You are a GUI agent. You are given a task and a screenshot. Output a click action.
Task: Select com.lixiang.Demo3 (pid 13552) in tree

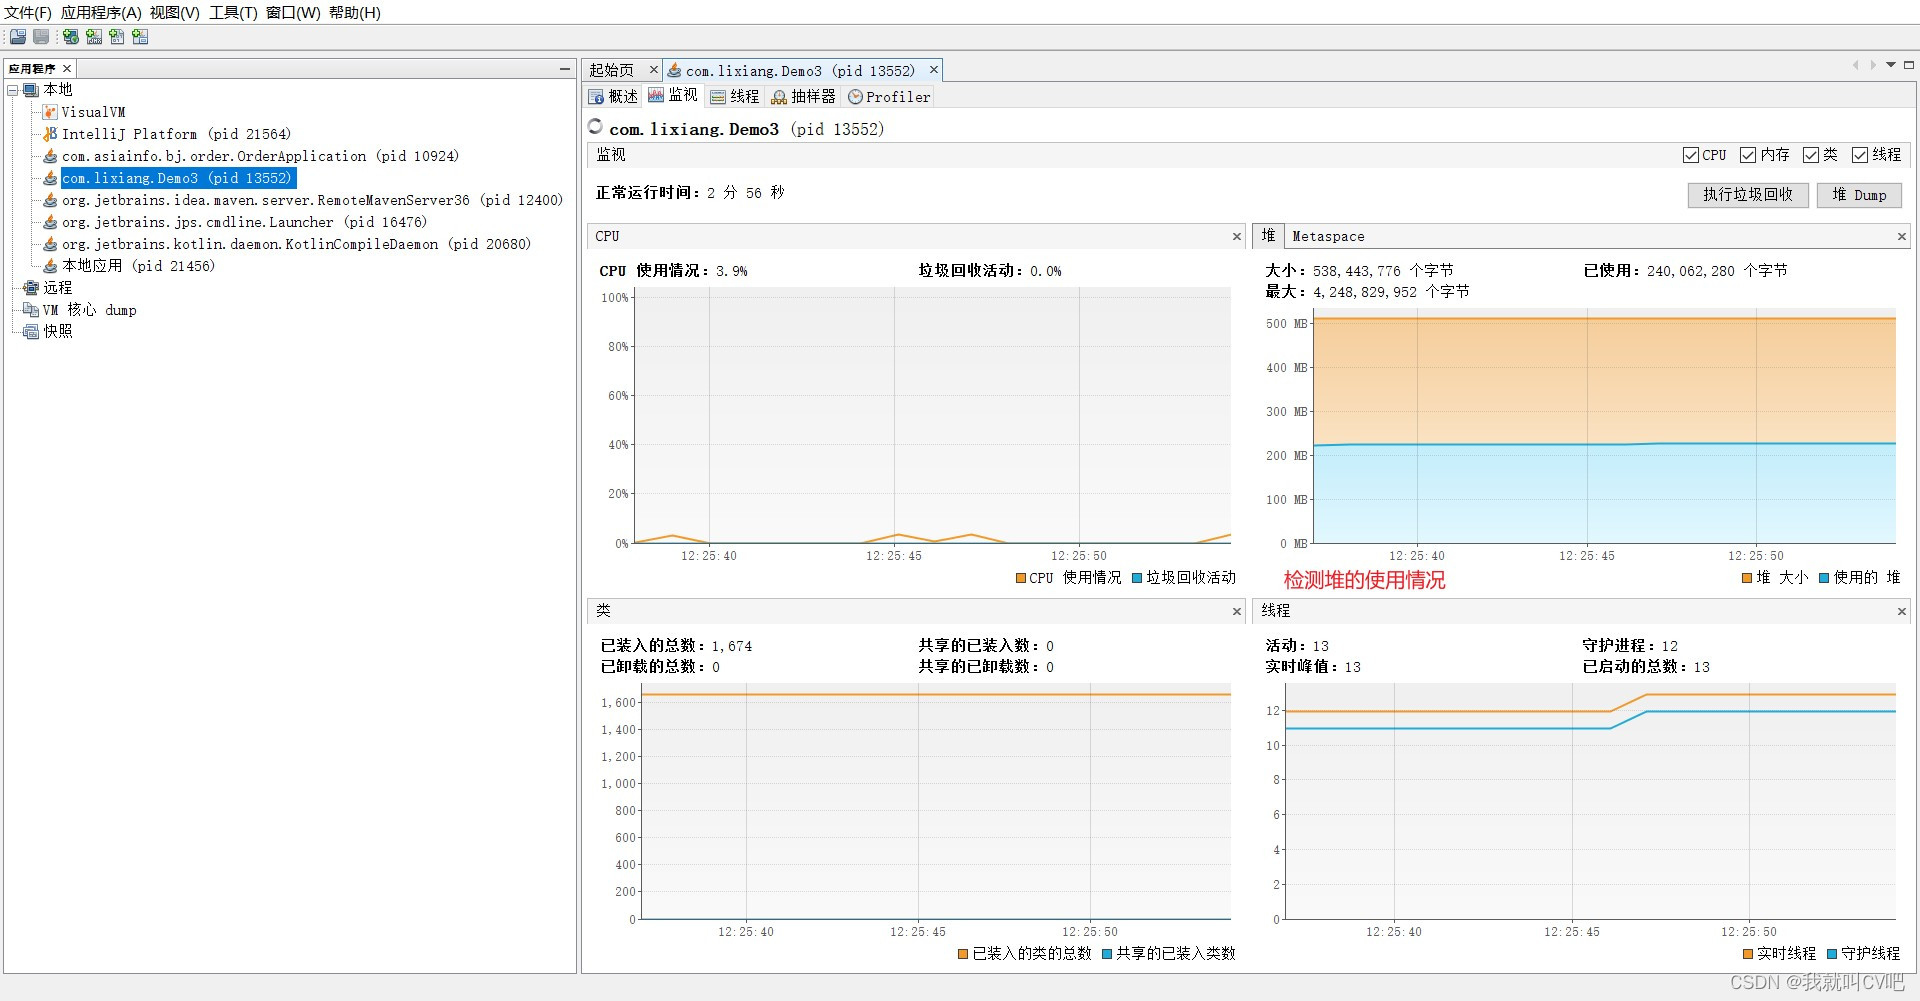[x=177, y=178]
